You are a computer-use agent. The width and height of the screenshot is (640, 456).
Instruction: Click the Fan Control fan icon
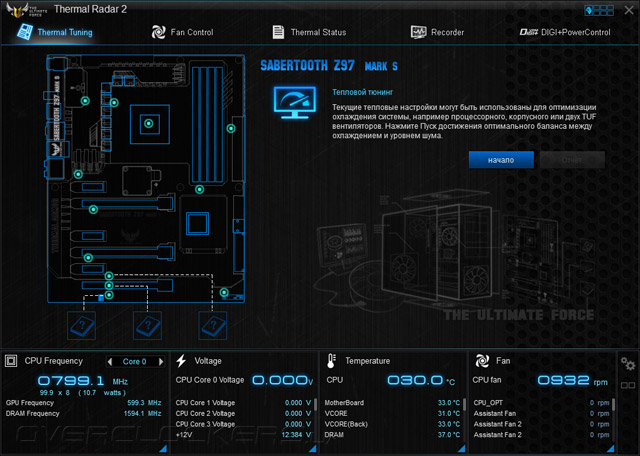pyautogui.click(x=158, y=32)
